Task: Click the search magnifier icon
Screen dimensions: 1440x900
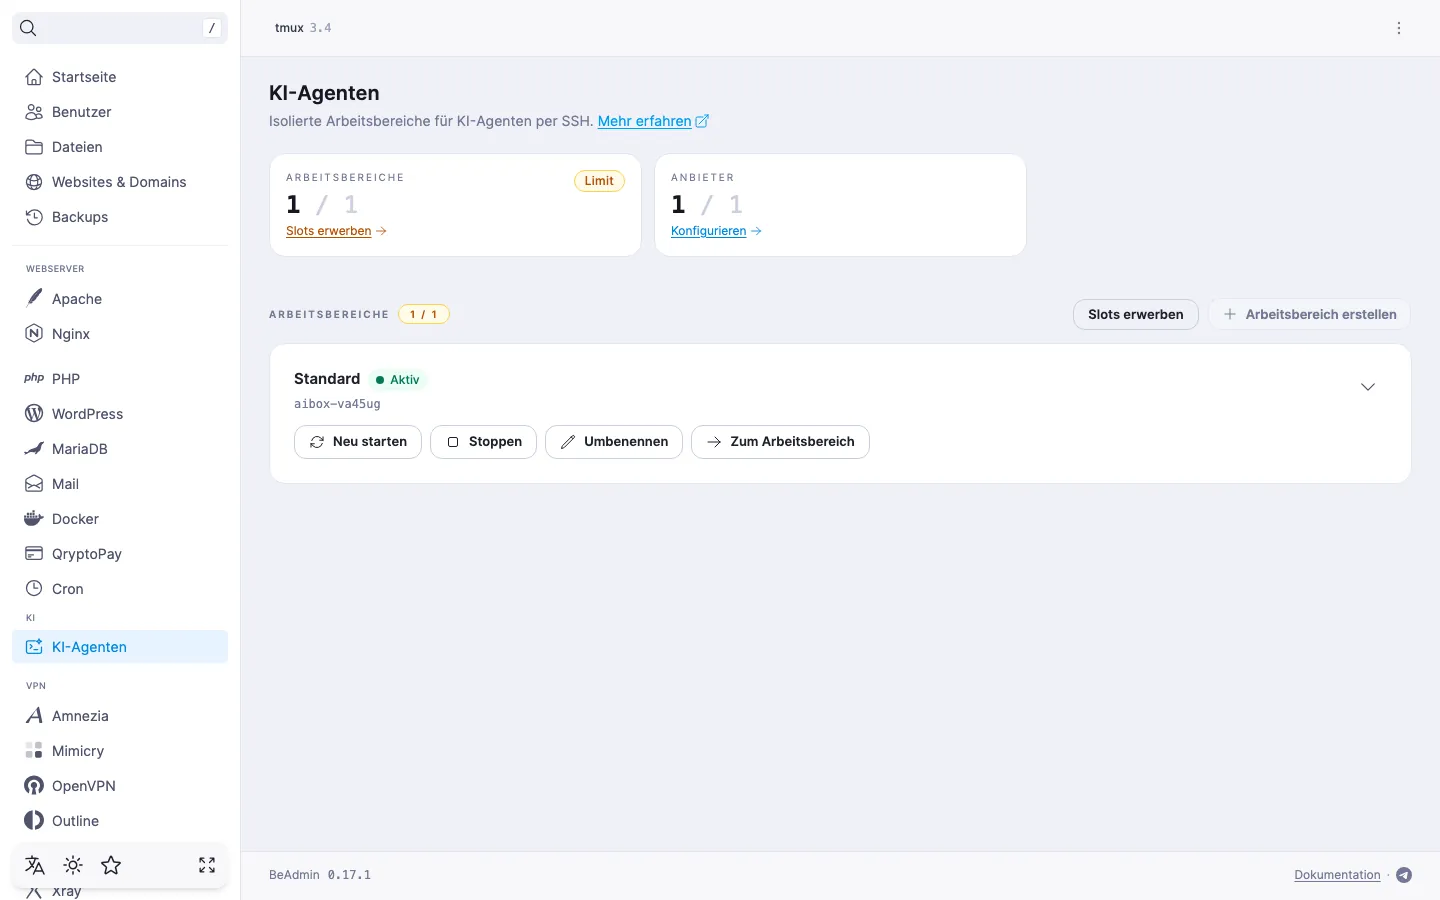Action: click(x=28, y=28)
